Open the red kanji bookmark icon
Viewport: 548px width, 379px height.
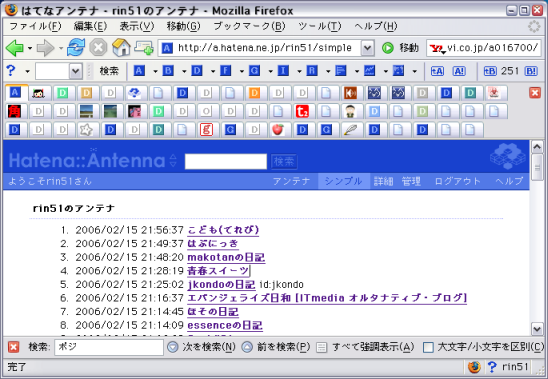click(14, 112)
